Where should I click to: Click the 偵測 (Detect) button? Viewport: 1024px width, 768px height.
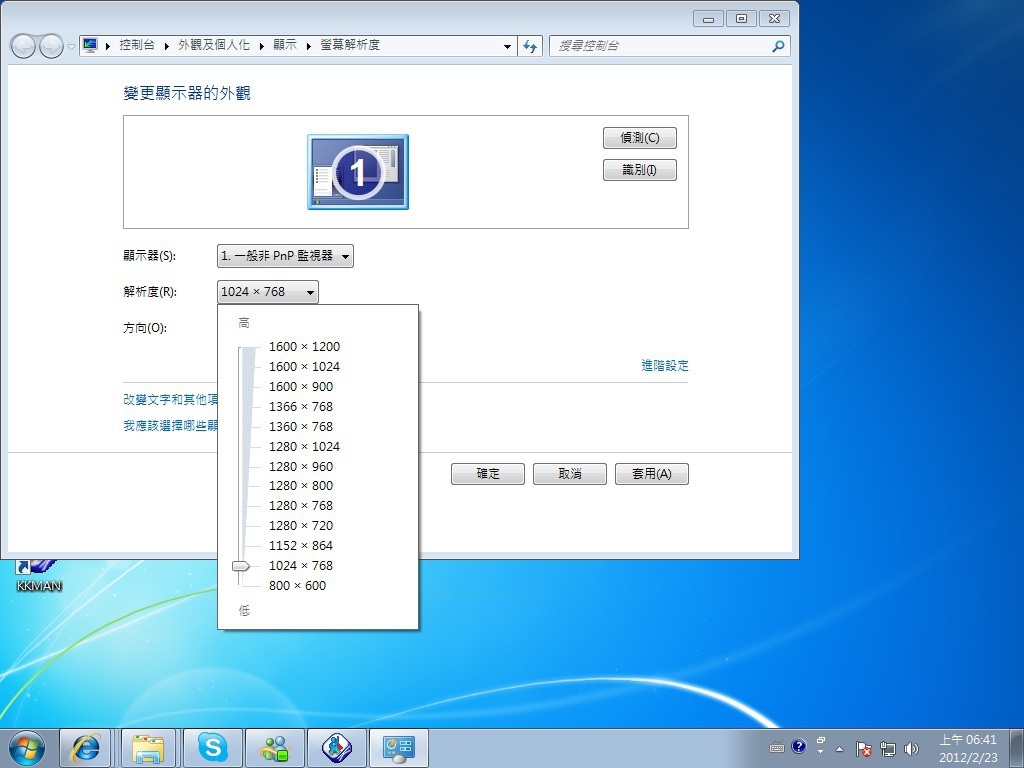pyautogui.click(x=639, y=138)
